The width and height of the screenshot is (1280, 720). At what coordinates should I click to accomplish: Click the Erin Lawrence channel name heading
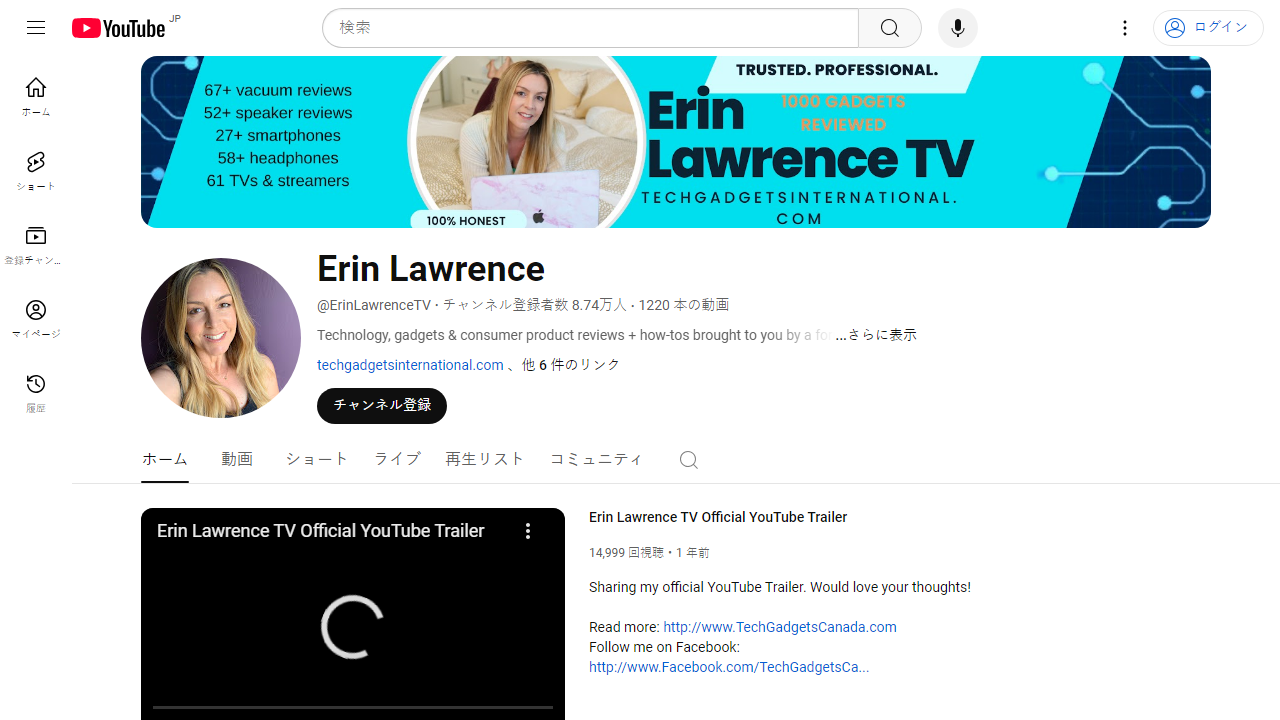(x=431, y=269)
